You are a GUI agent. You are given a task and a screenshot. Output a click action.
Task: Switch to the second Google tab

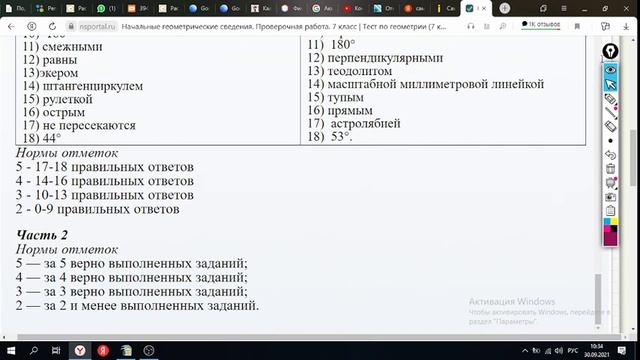pos(230,8)
